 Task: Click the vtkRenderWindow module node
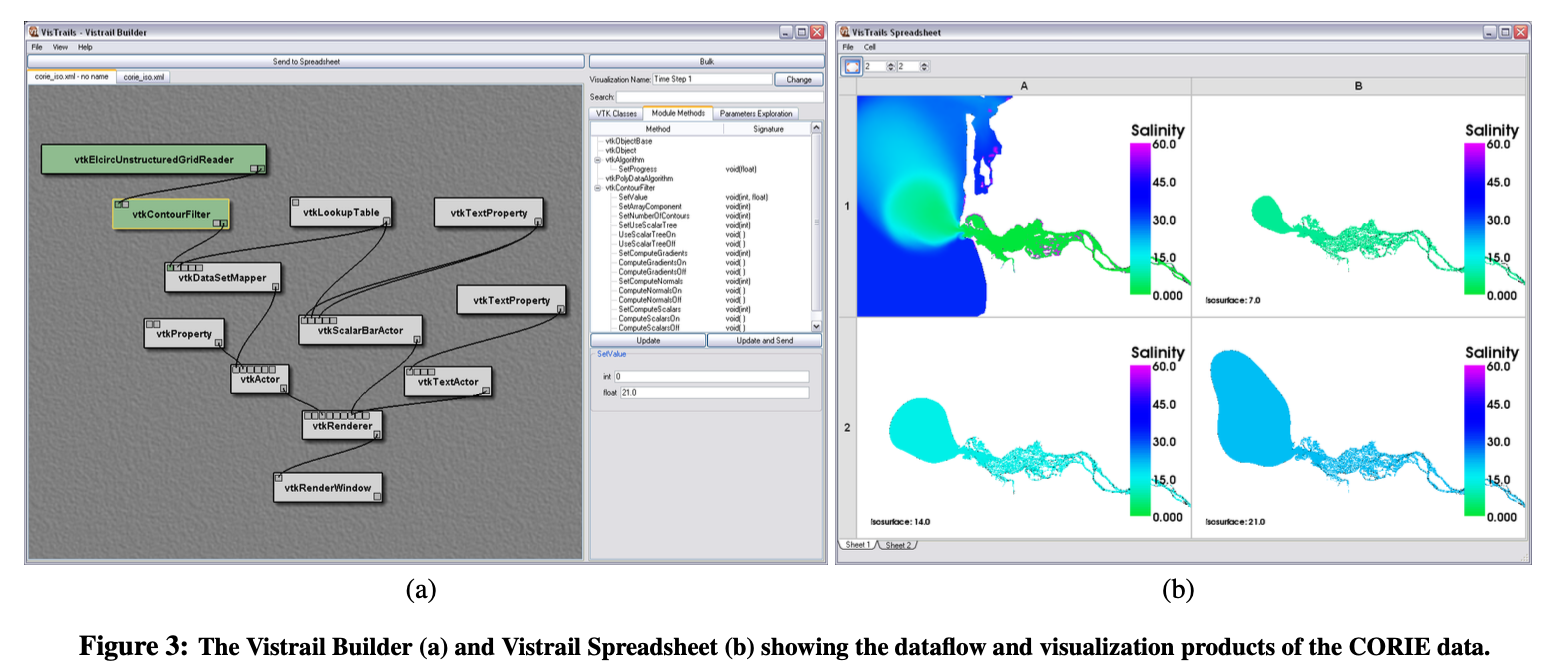coord(327,488)
